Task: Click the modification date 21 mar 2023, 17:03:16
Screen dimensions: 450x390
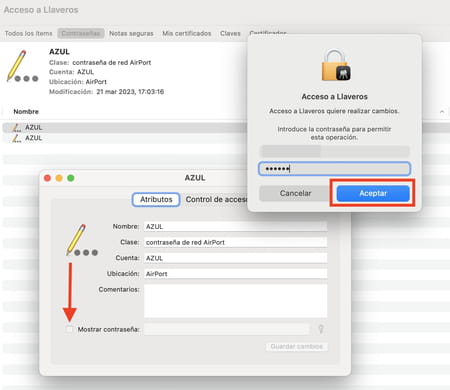Action: click(130, 92)
